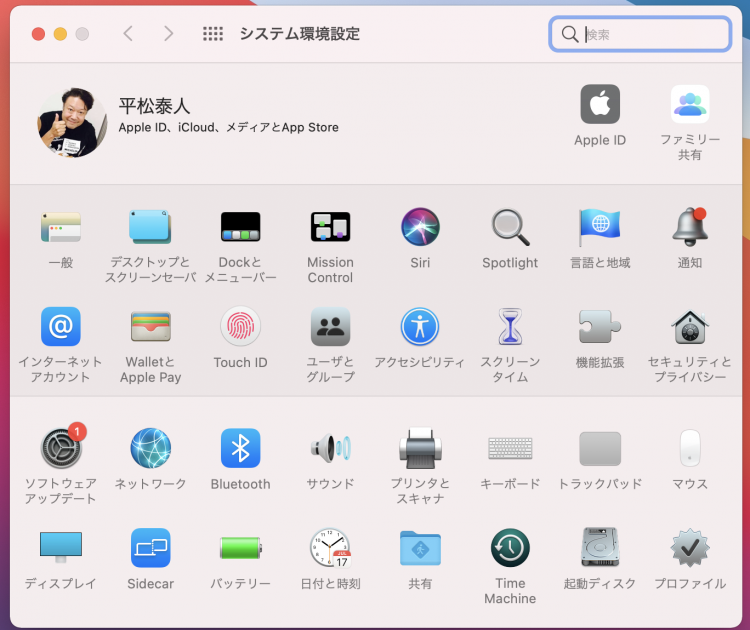Open ユーザとグループ preferences
This screenshot has height=630, width=750.
pos(331,327)
